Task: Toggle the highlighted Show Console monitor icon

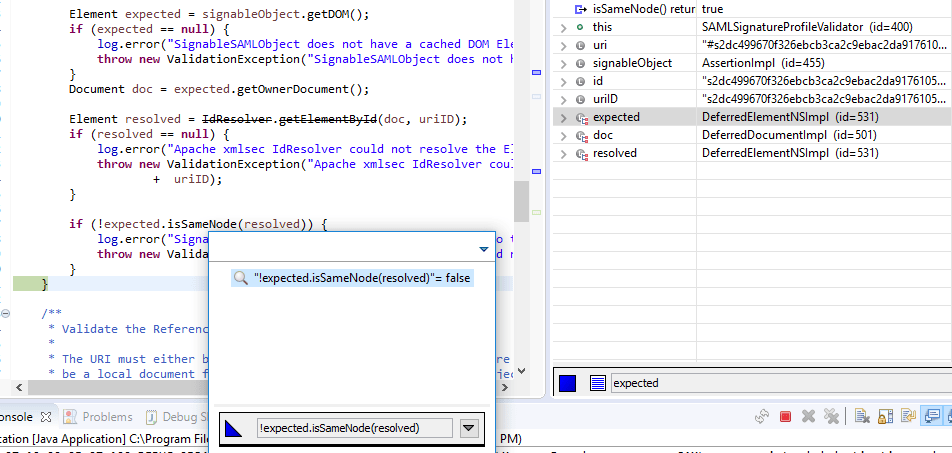Action: coord(930,417)
